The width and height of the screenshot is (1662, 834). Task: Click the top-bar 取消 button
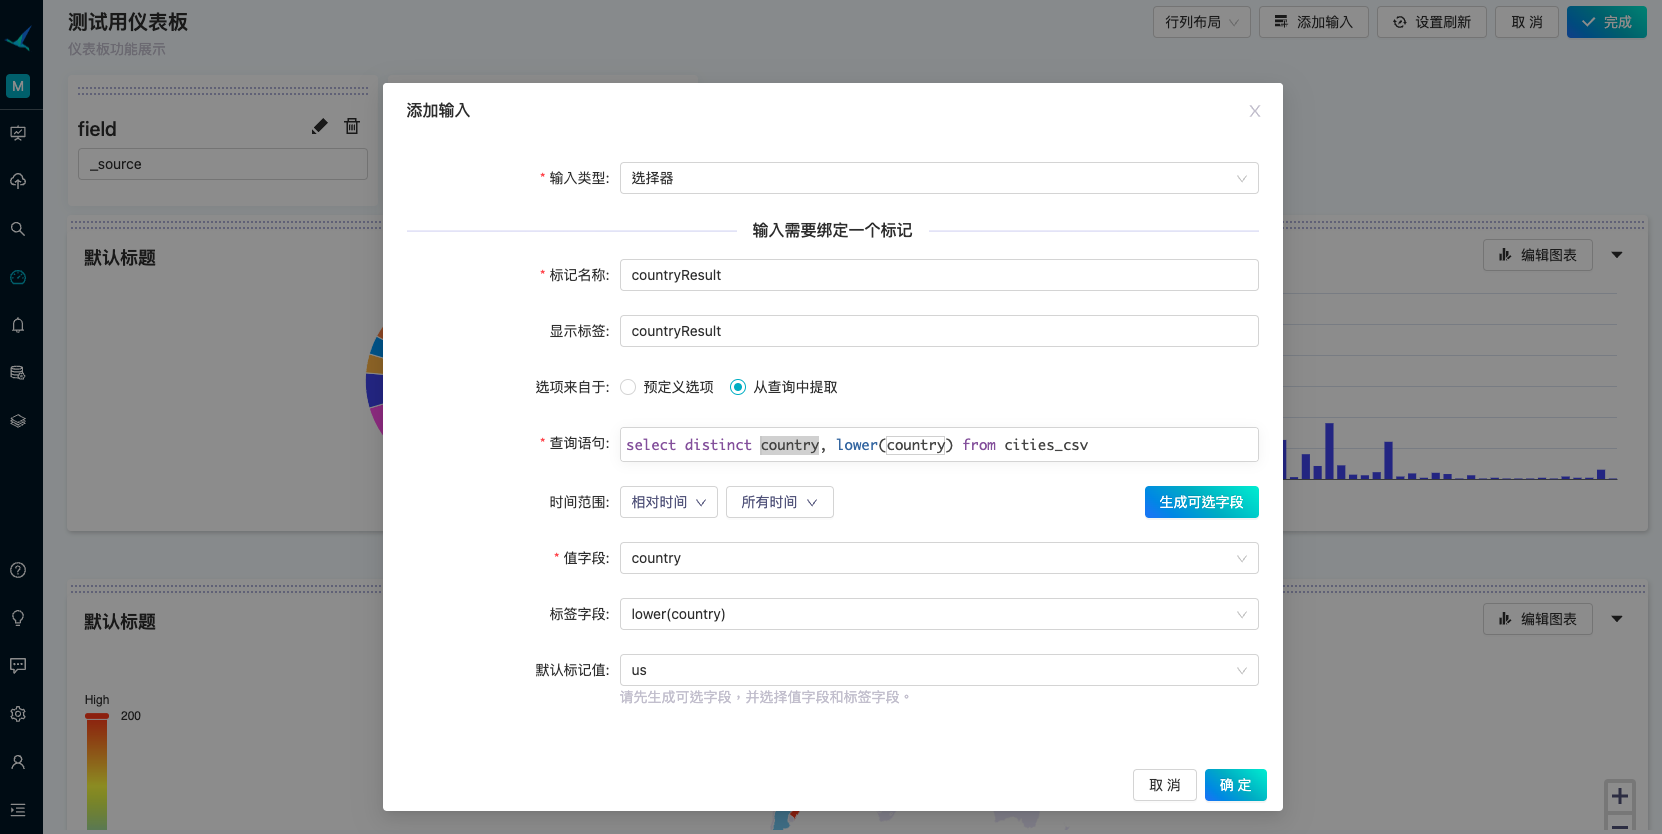tap(1527, 22)
